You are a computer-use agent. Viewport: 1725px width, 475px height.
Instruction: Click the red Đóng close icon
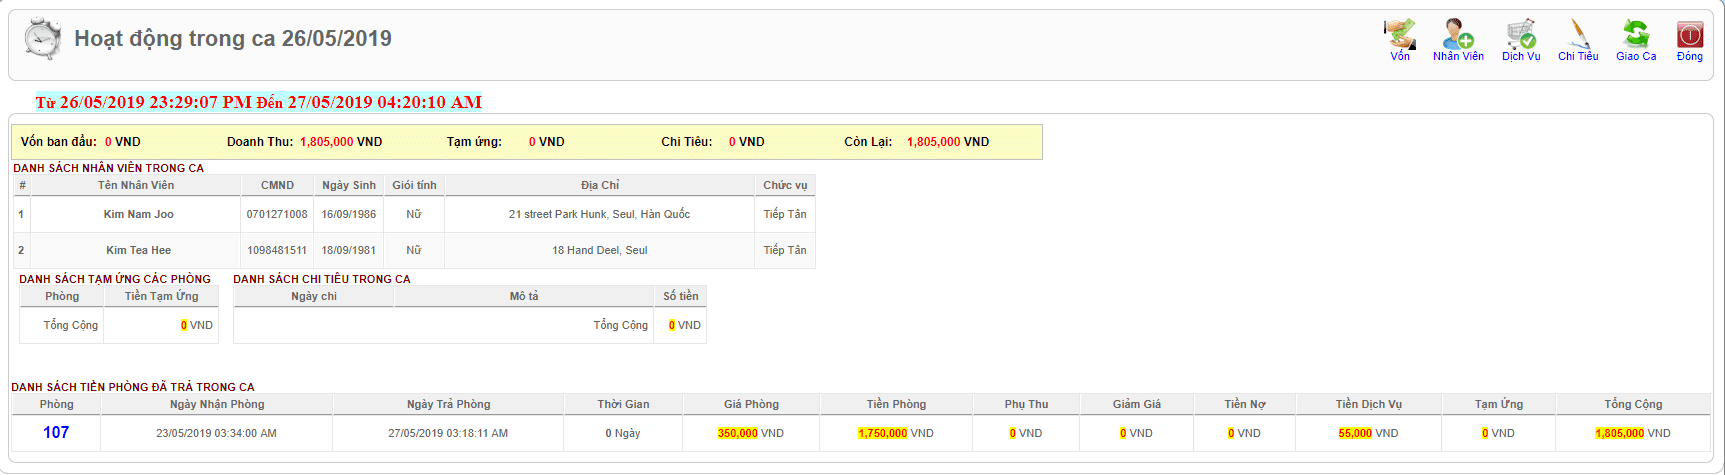click(x=1690, y=36)
